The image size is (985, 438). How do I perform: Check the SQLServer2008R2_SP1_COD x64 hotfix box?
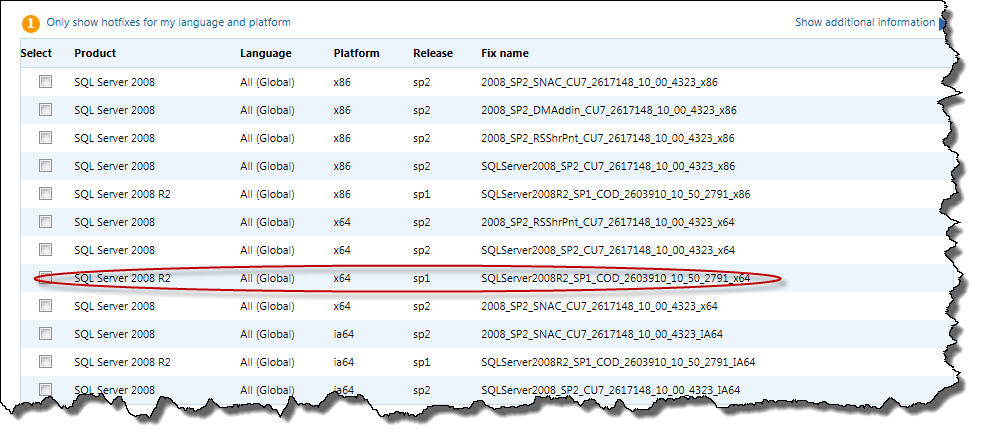point(45,277)
